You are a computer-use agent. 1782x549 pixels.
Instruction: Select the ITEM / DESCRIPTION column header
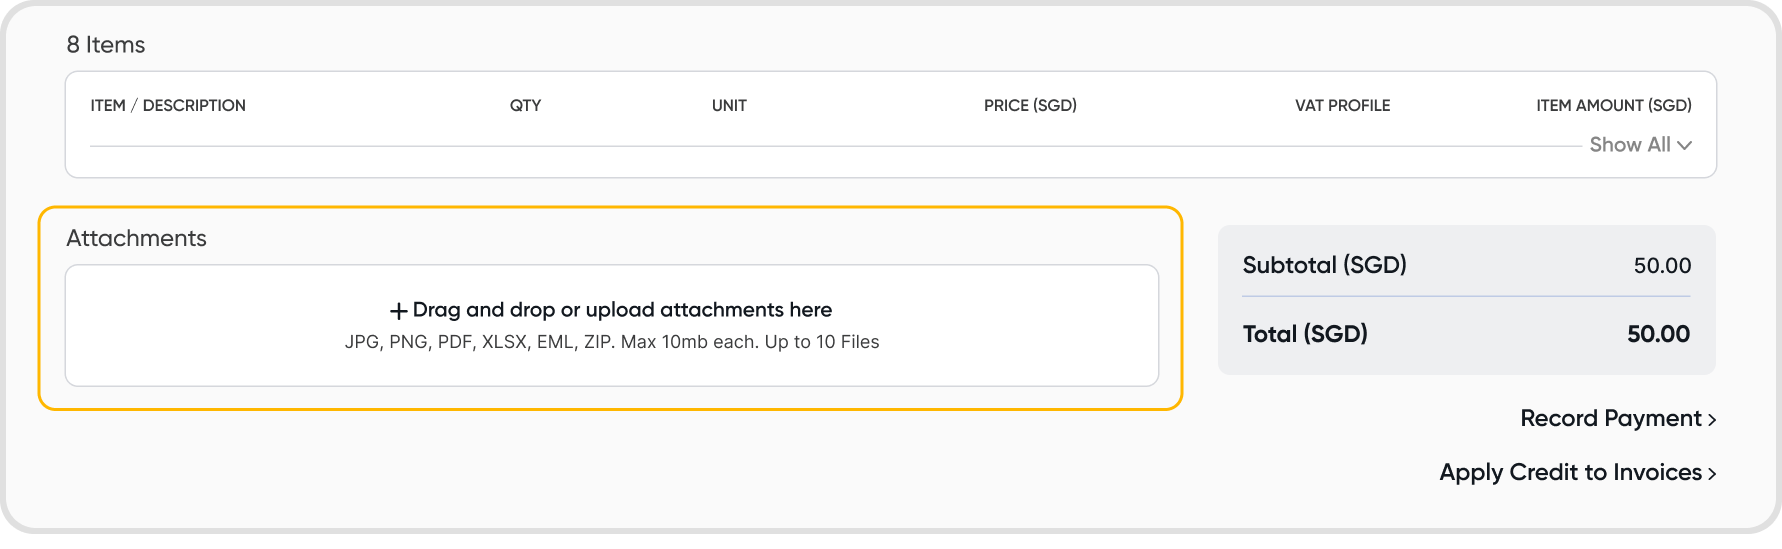168,106
